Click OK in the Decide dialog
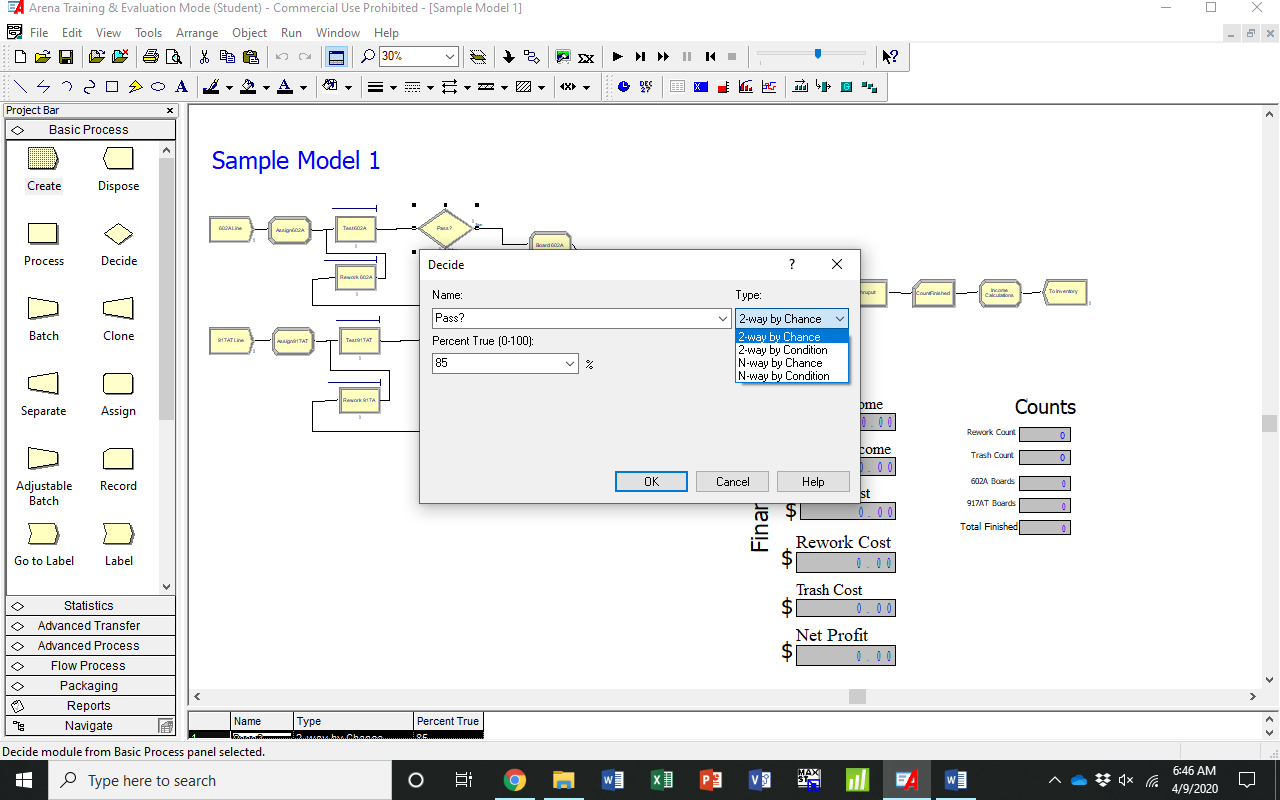 (651, 481)
